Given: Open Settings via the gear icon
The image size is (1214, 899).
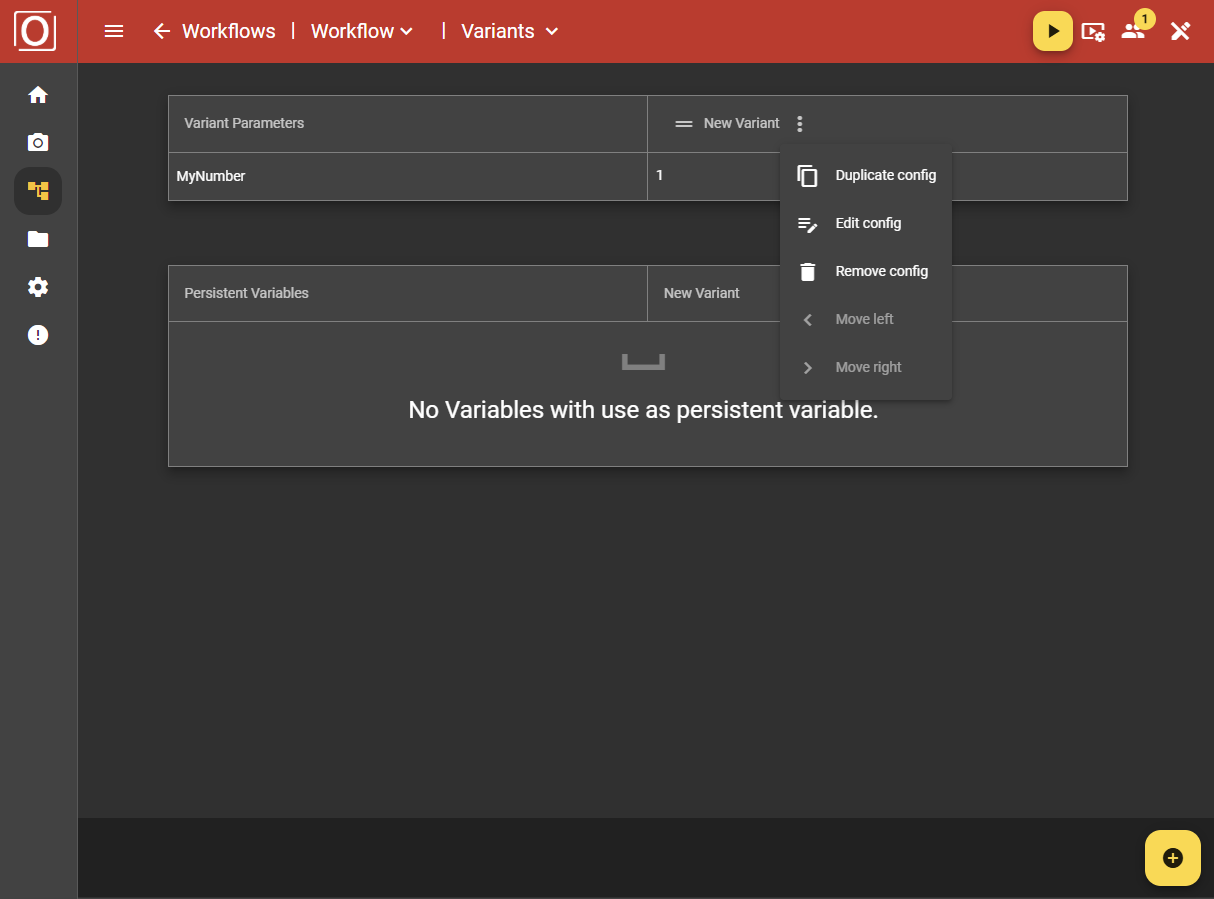Looking at the screenshot, I should point(37,287).
